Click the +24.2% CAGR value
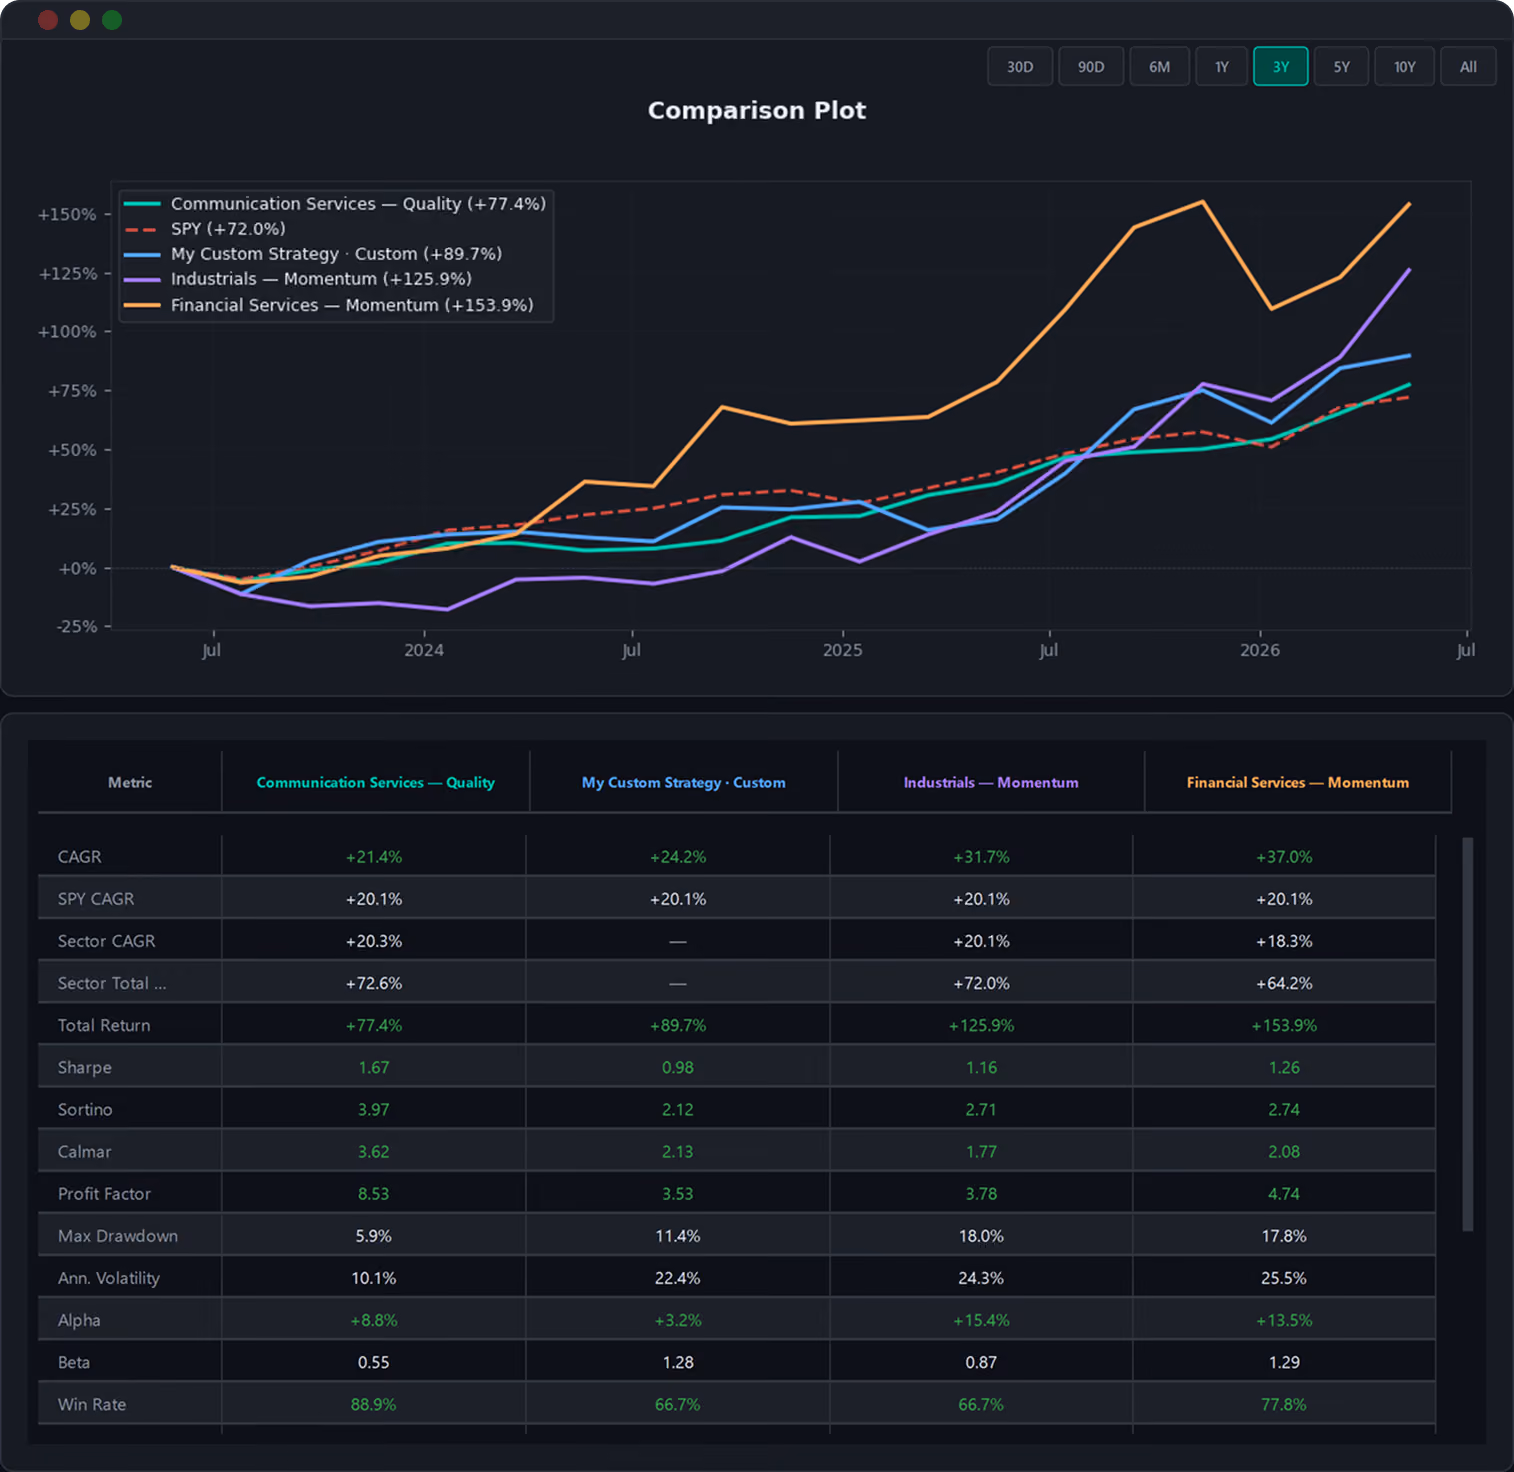Image resolution: width=1514 pixels, height=1472 pixels. pos(678,857)
